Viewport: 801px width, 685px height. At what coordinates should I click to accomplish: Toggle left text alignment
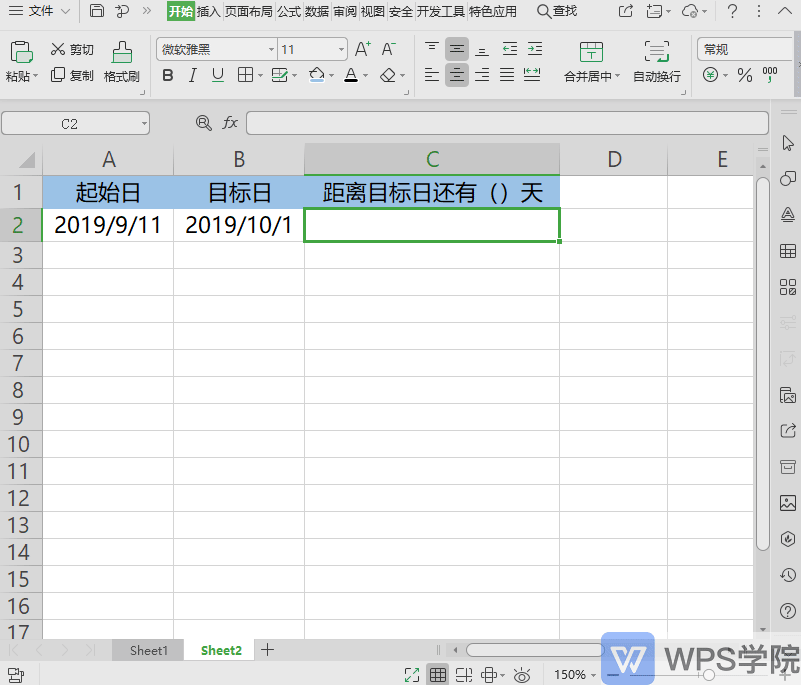pos(432,76)
